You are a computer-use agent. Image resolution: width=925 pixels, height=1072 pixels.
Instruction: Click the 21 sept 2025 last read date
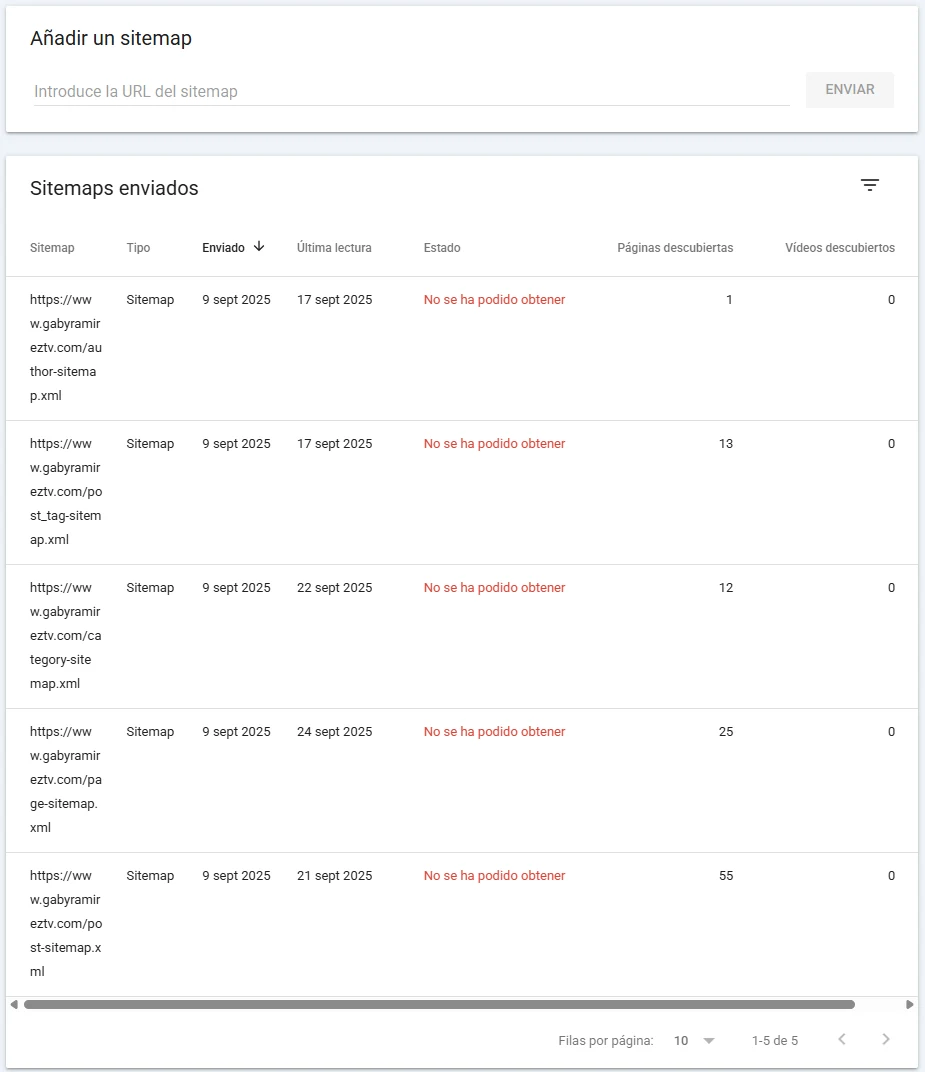click(x=334, y=876)
